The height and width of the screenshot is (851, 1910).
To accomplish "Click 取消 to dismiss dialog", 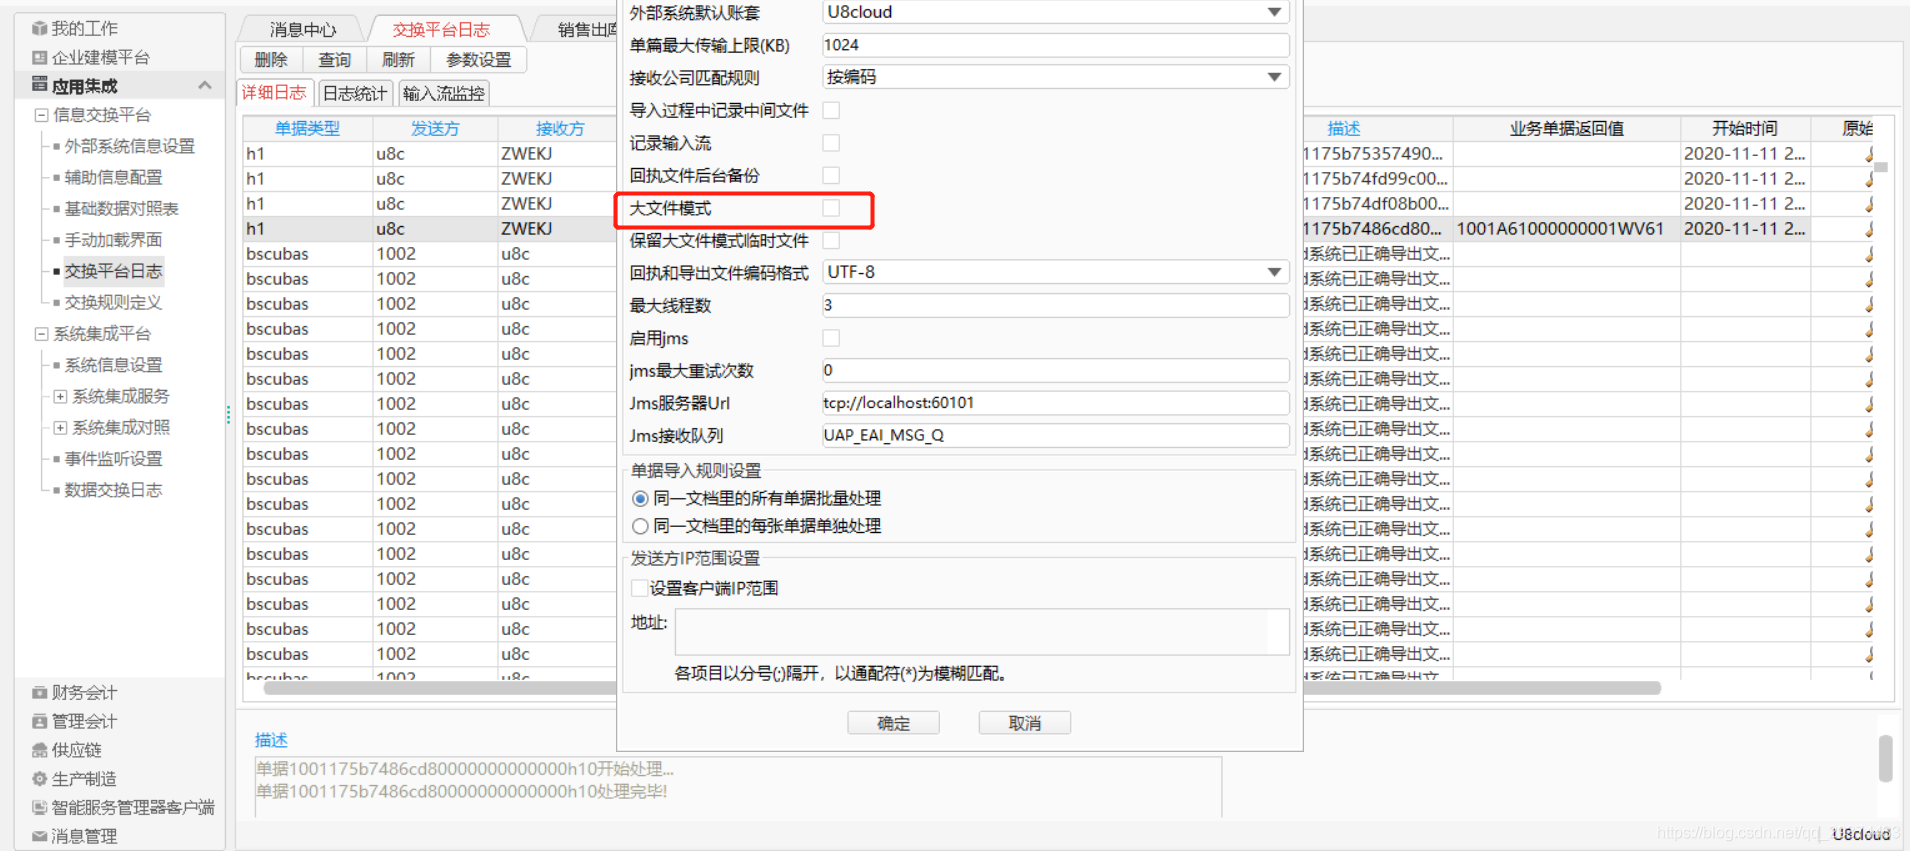I will (1025, 723).
